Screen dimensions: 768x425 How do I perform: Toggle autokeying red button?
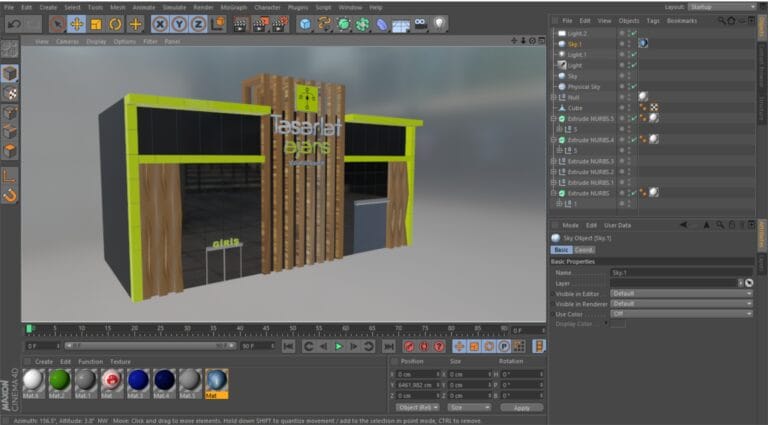tap(424, 346)
